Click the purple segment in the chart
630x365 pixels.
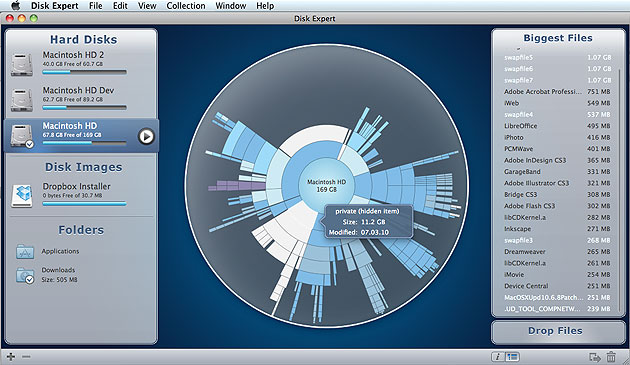click(x=236, y=186)
